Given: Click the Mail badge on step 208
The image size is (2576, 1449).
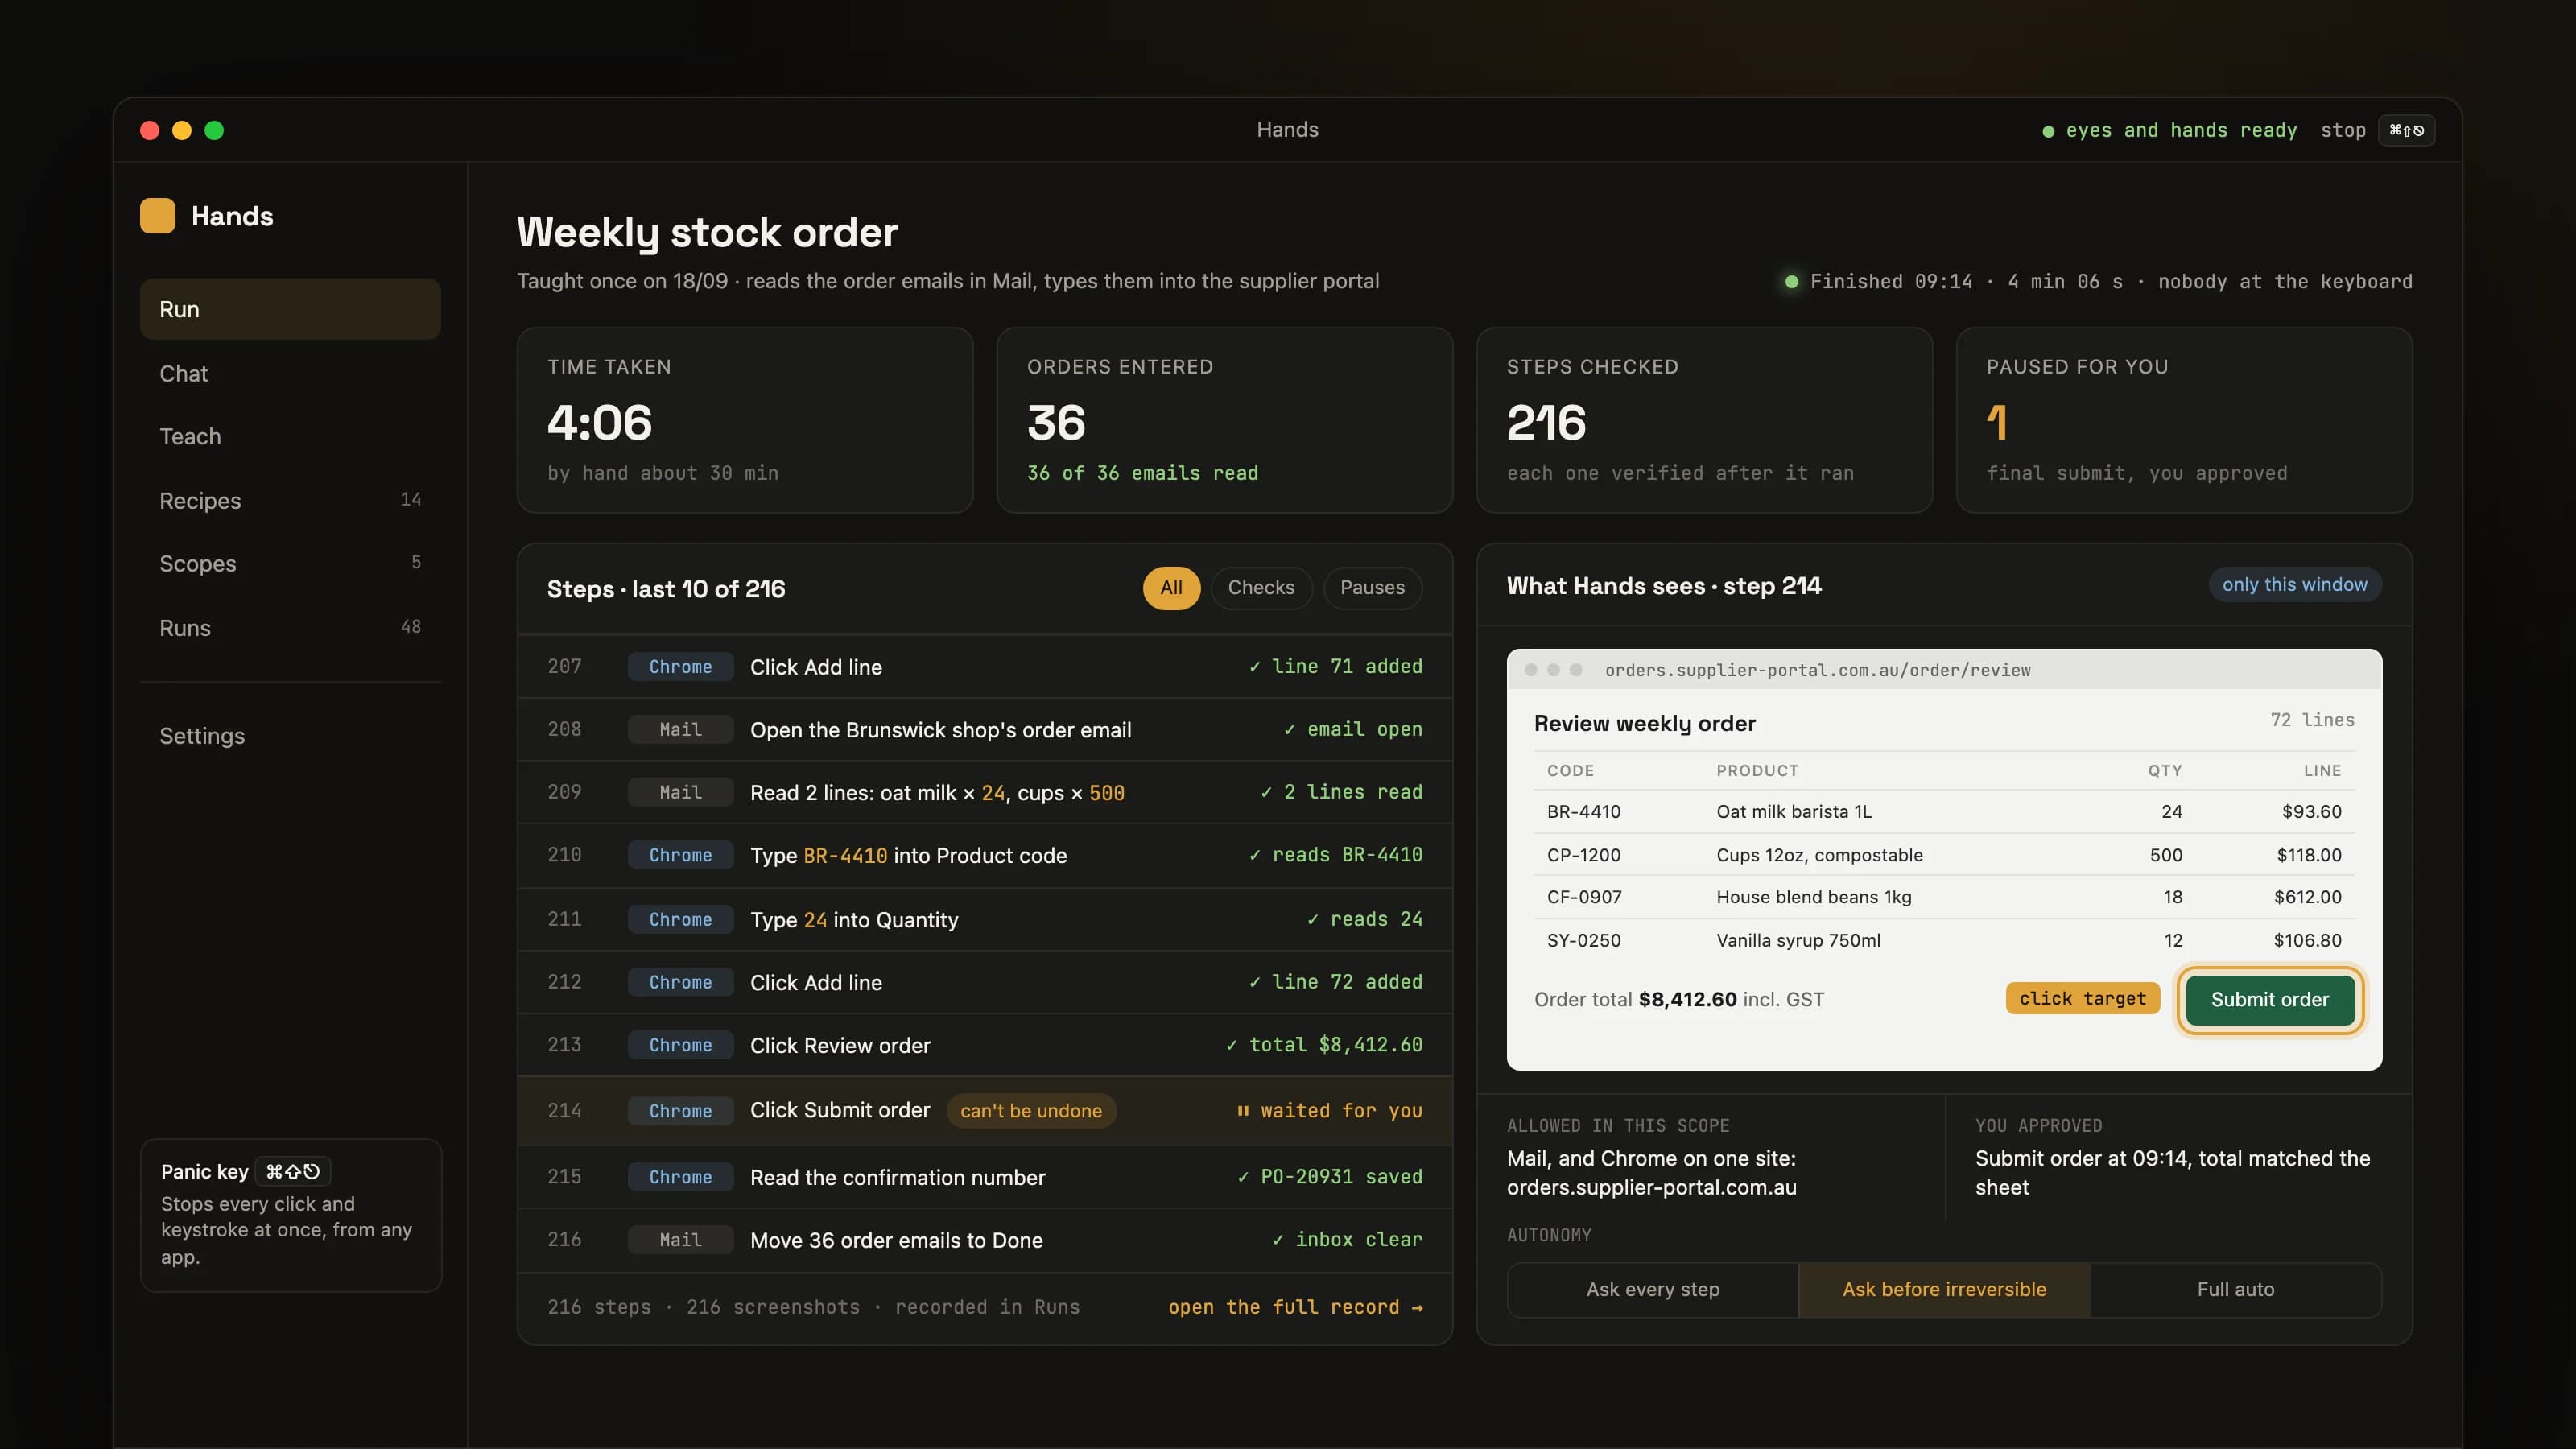Looking at the screenshot, I should (680, 730).
